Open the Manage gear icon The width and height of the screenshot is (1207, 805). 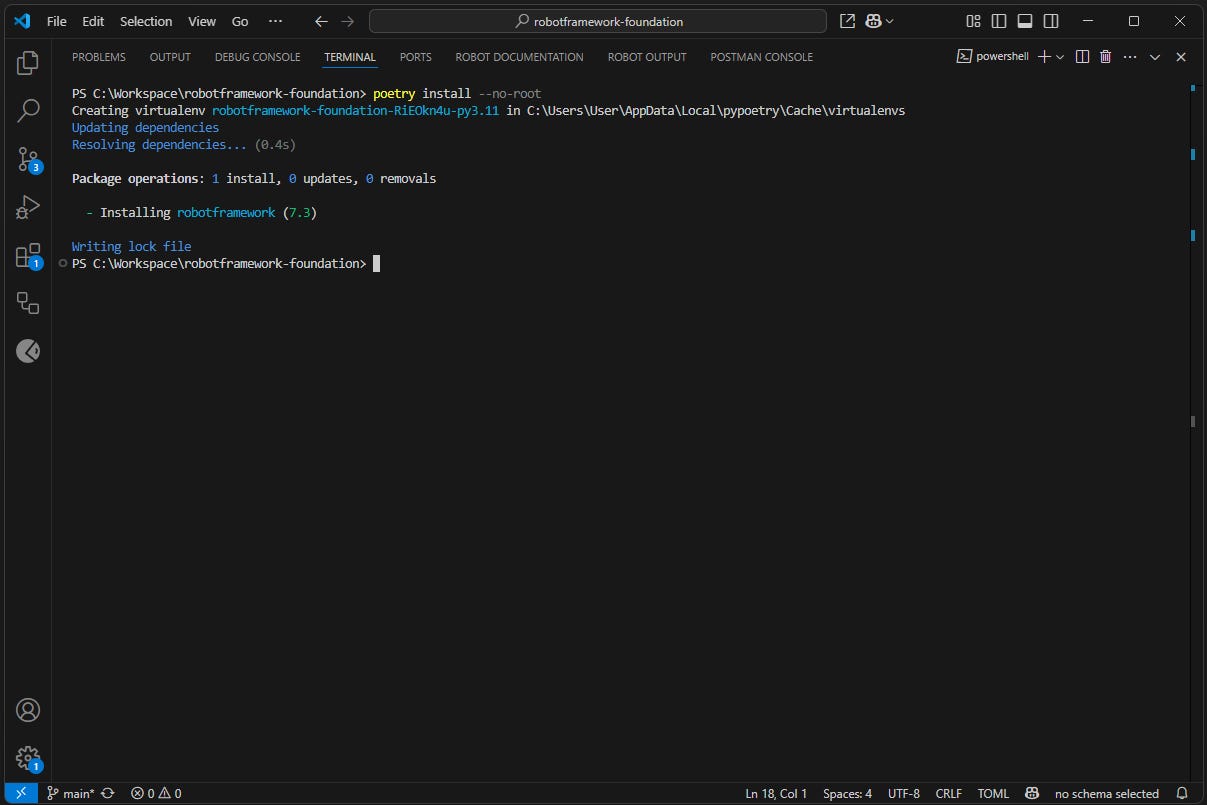(x=28, y=758)
